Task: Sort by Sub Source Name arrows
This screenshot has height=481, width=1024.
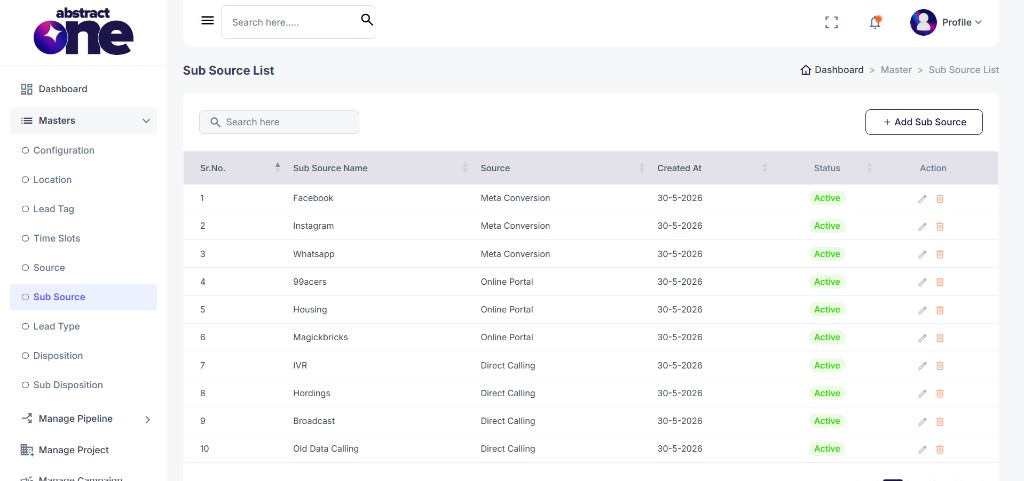Action: [x=465, y=168]
